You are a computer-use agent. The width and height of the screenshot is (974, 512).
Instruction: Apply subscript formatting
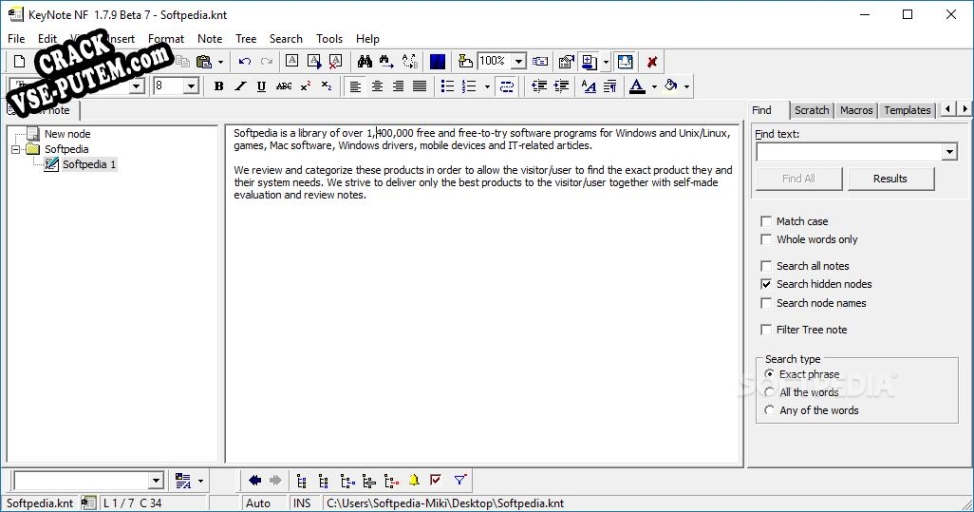pyautogui.click(x=327, y=86)
